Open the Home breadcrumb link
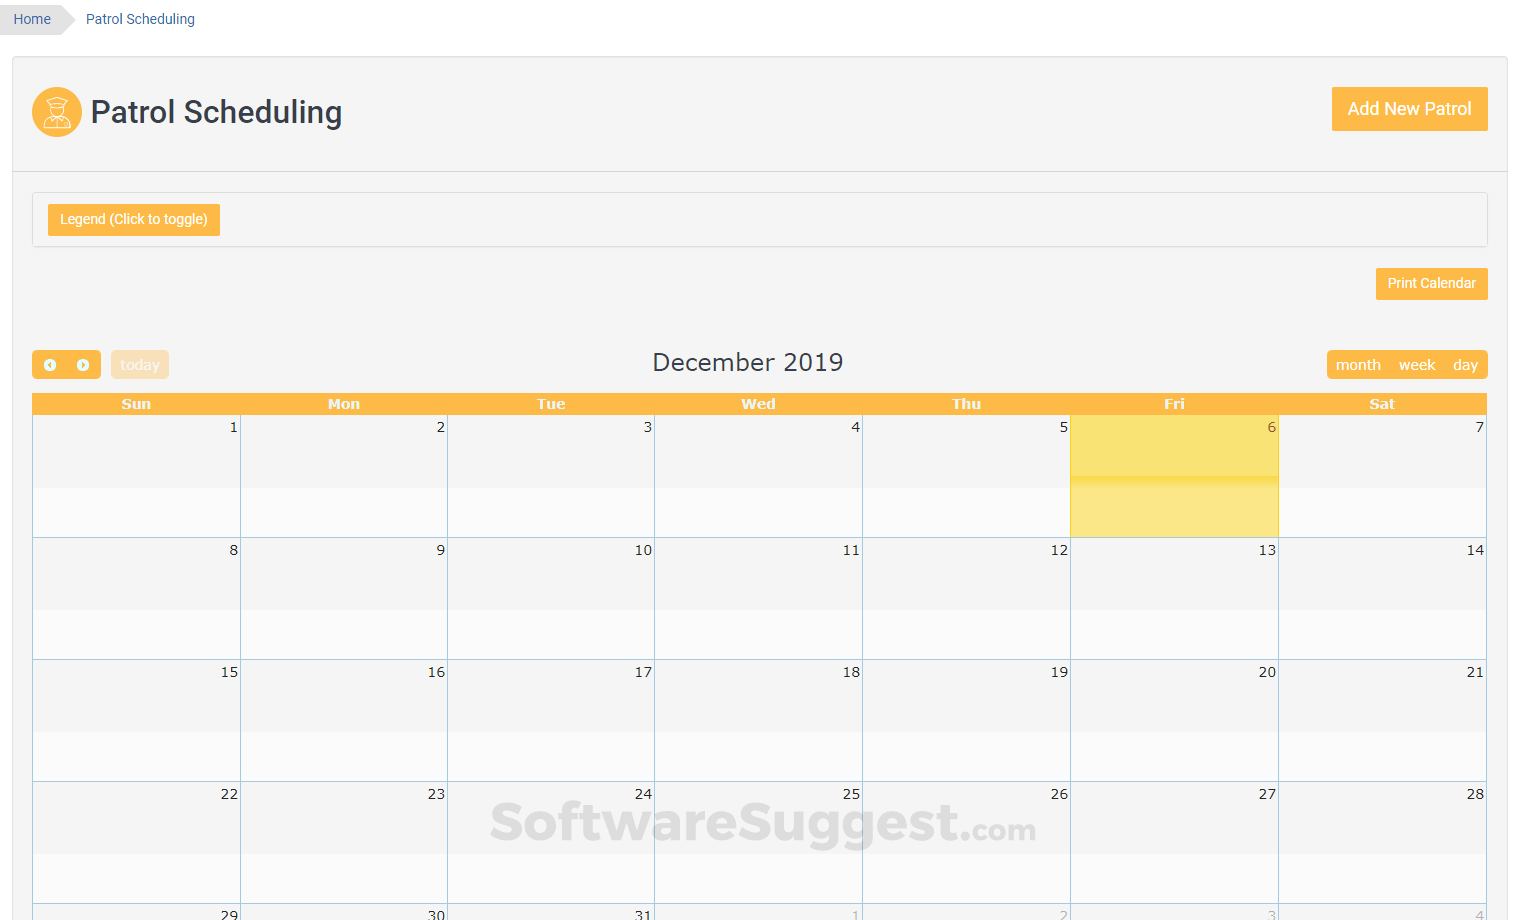The height and width of the screenshot is (920, 1526). (32, 19)
